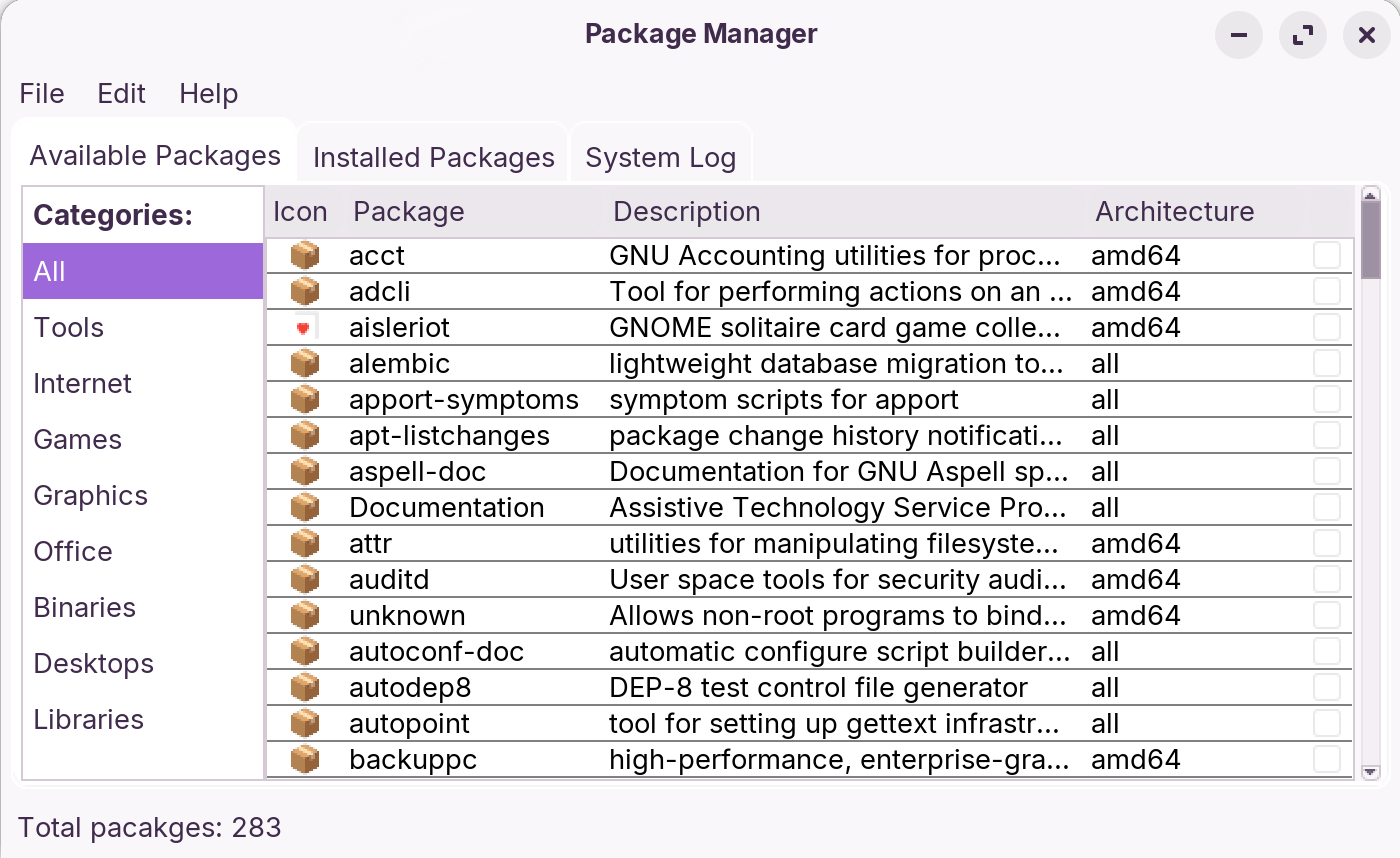Click the alembic package icon

[x=303, y=363]
